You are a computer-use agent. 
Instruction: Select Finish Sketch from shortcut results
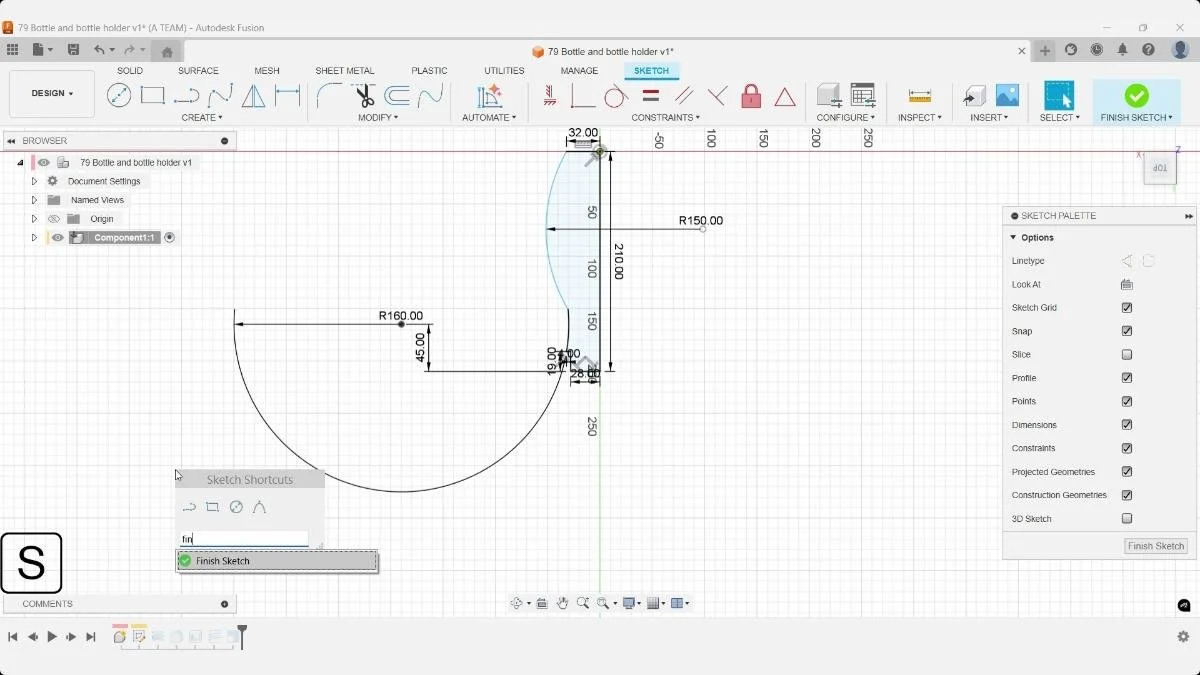[277, 561]
